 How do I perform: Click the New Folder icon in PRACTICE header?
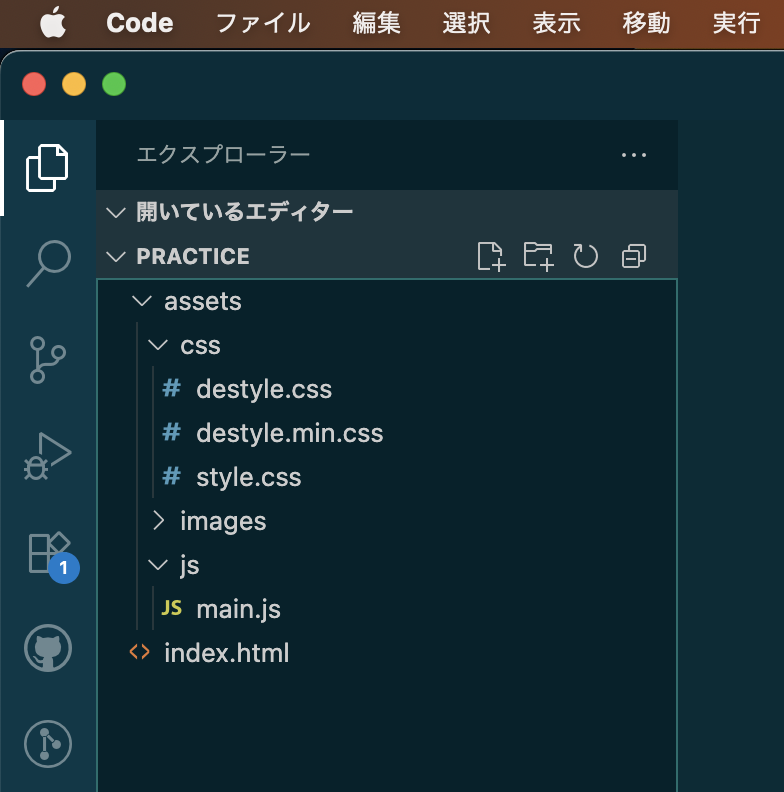[538, 257]
